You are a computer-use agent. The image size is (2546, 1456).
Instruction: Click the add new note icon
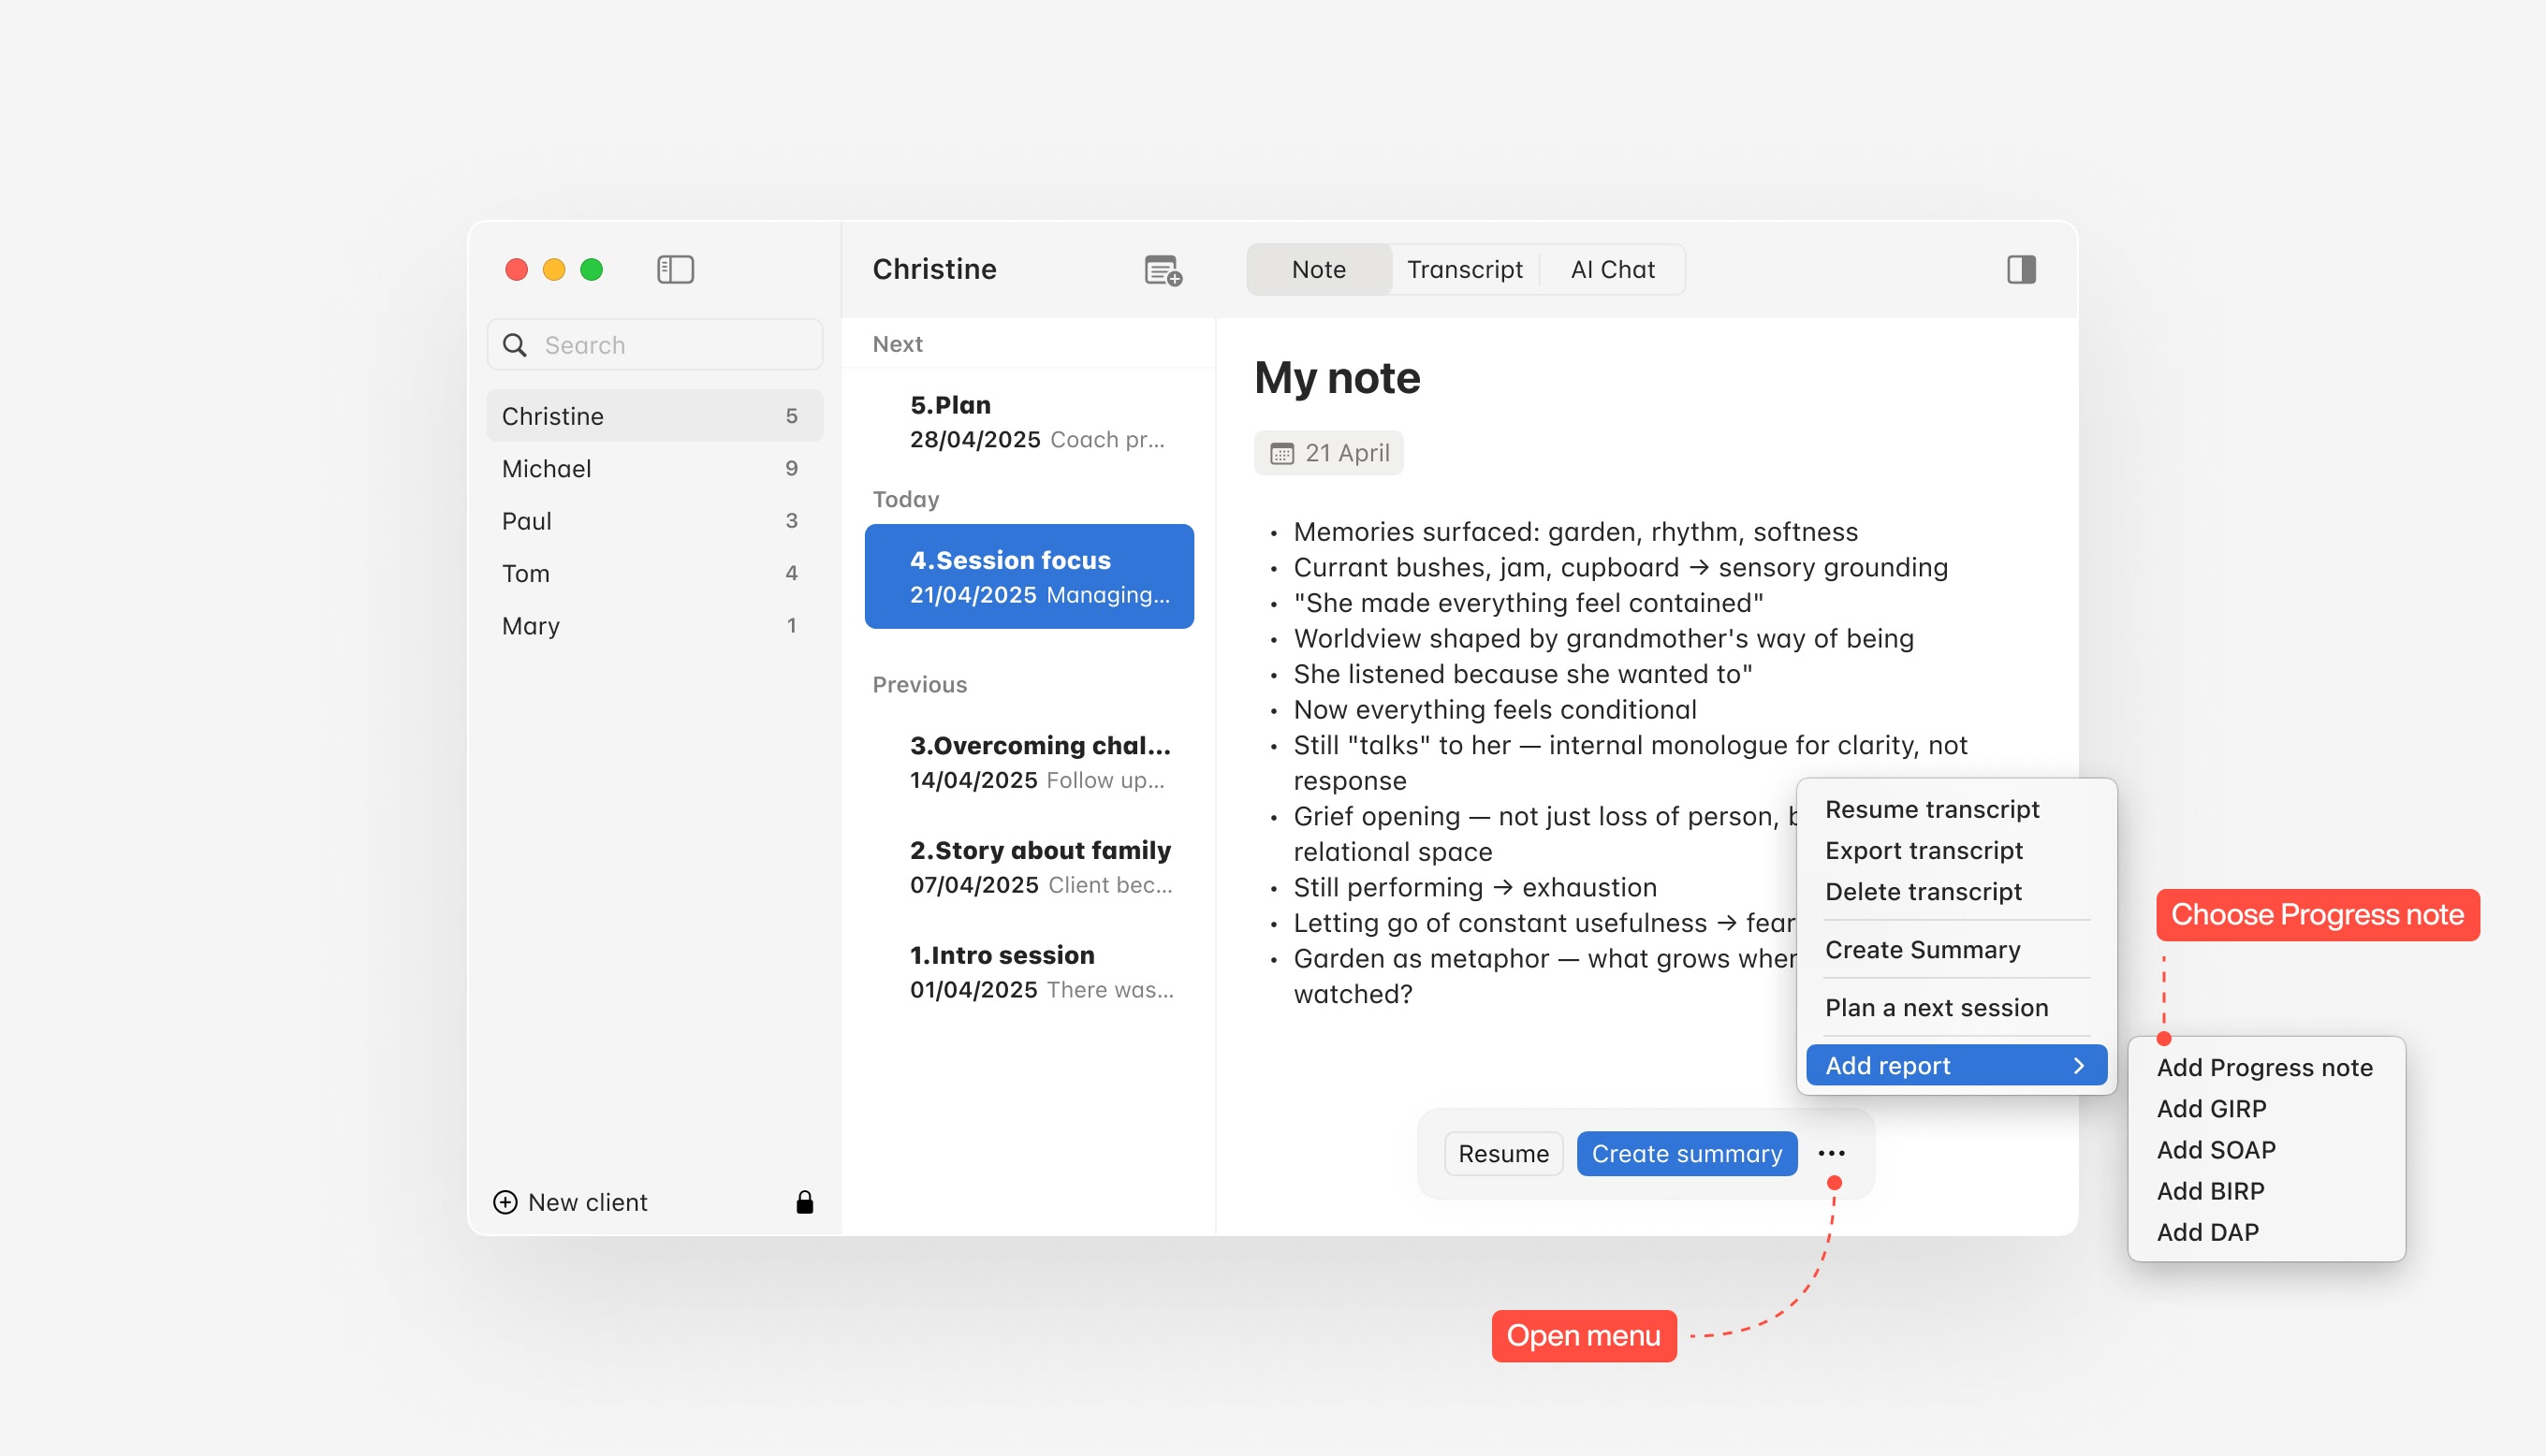pyautogui.click(x=1162, y=270)
